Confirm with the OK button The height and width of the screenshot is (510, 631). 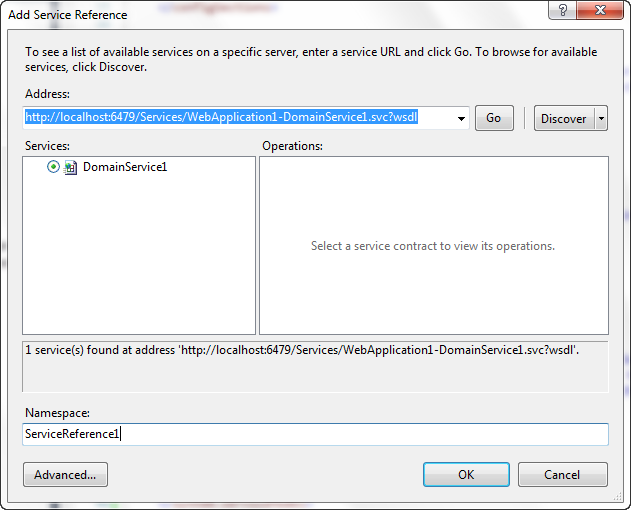coord(466,474)
